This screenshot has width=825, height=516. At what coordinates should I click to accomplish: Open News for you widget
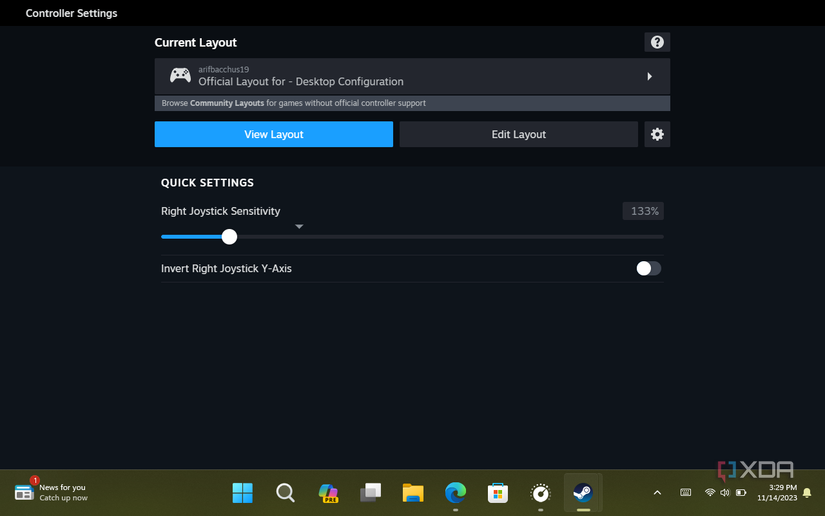(x=51, y=492)
